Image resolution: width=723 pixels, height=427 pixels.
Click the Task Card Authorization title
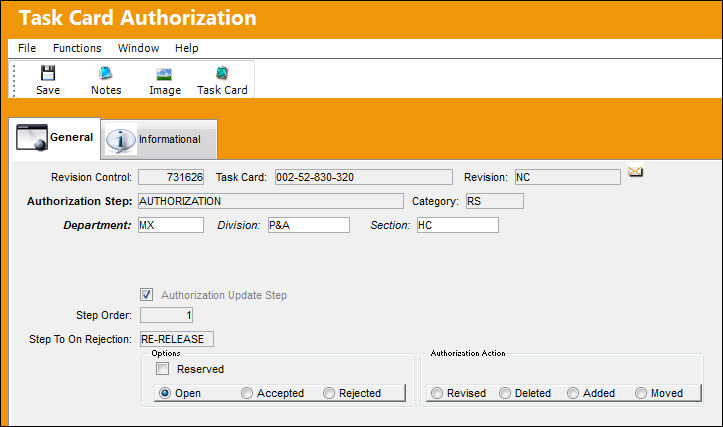click(x=137, y=18)
